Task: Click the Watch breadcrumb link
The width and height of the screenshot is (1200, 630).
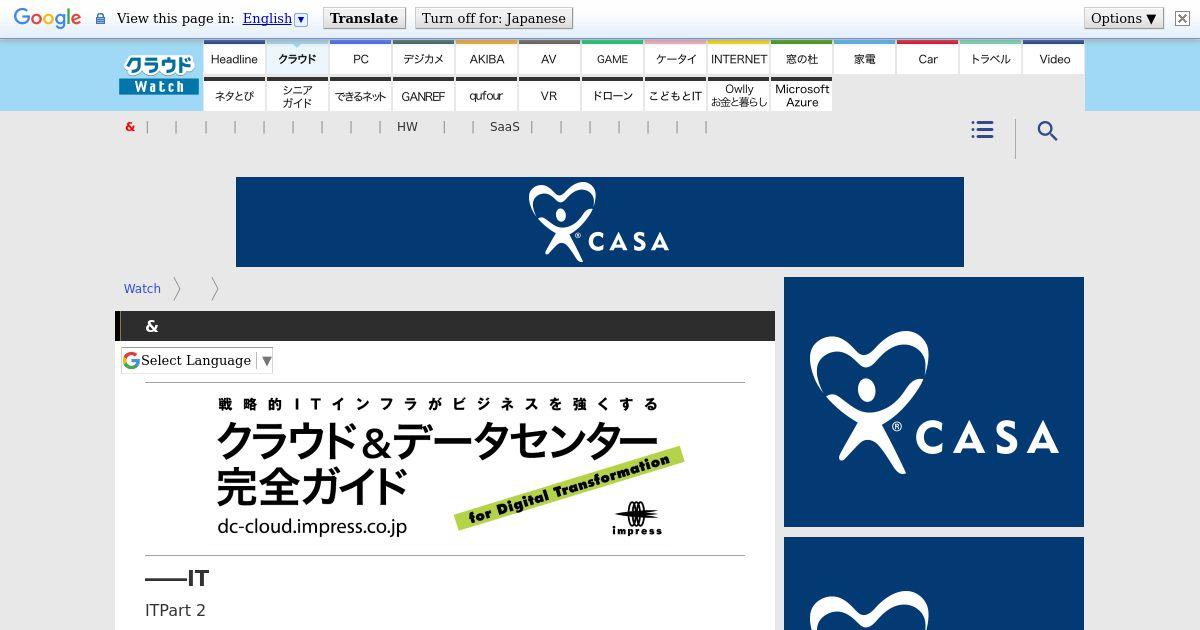Action: click(142, 288)
